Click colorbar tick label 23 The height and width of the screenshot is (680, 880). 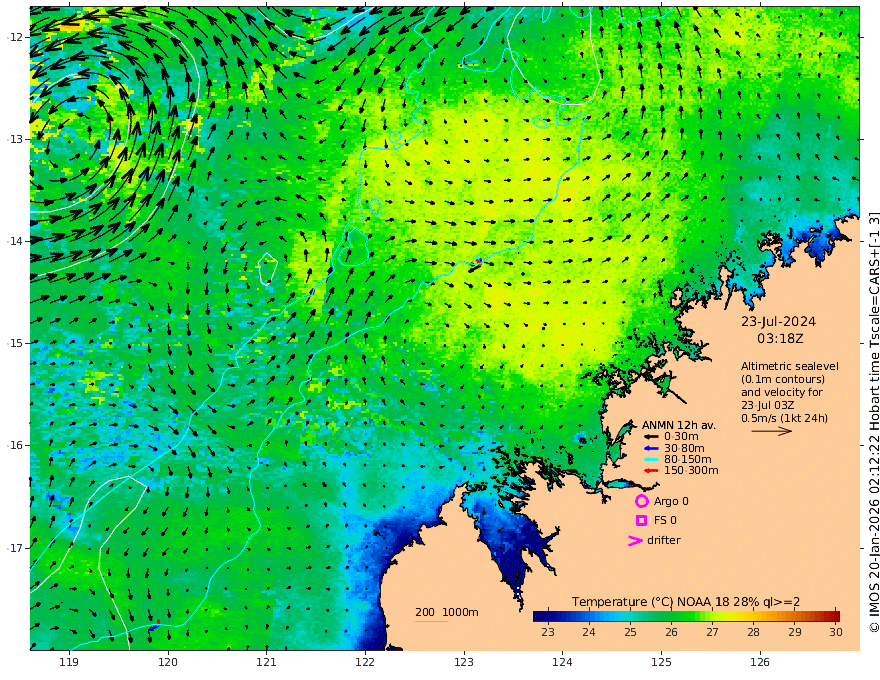click(548, 632)
